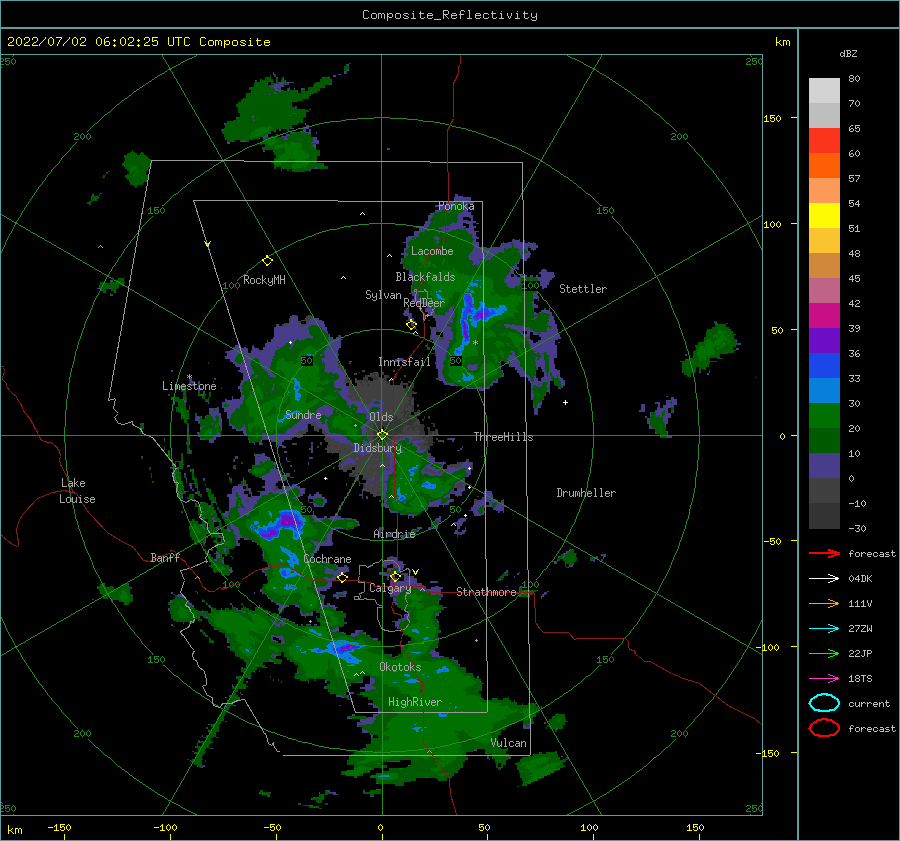This screenshot has height=841, width=900.
Task: Click the Calgary city label
Action: 390,588
